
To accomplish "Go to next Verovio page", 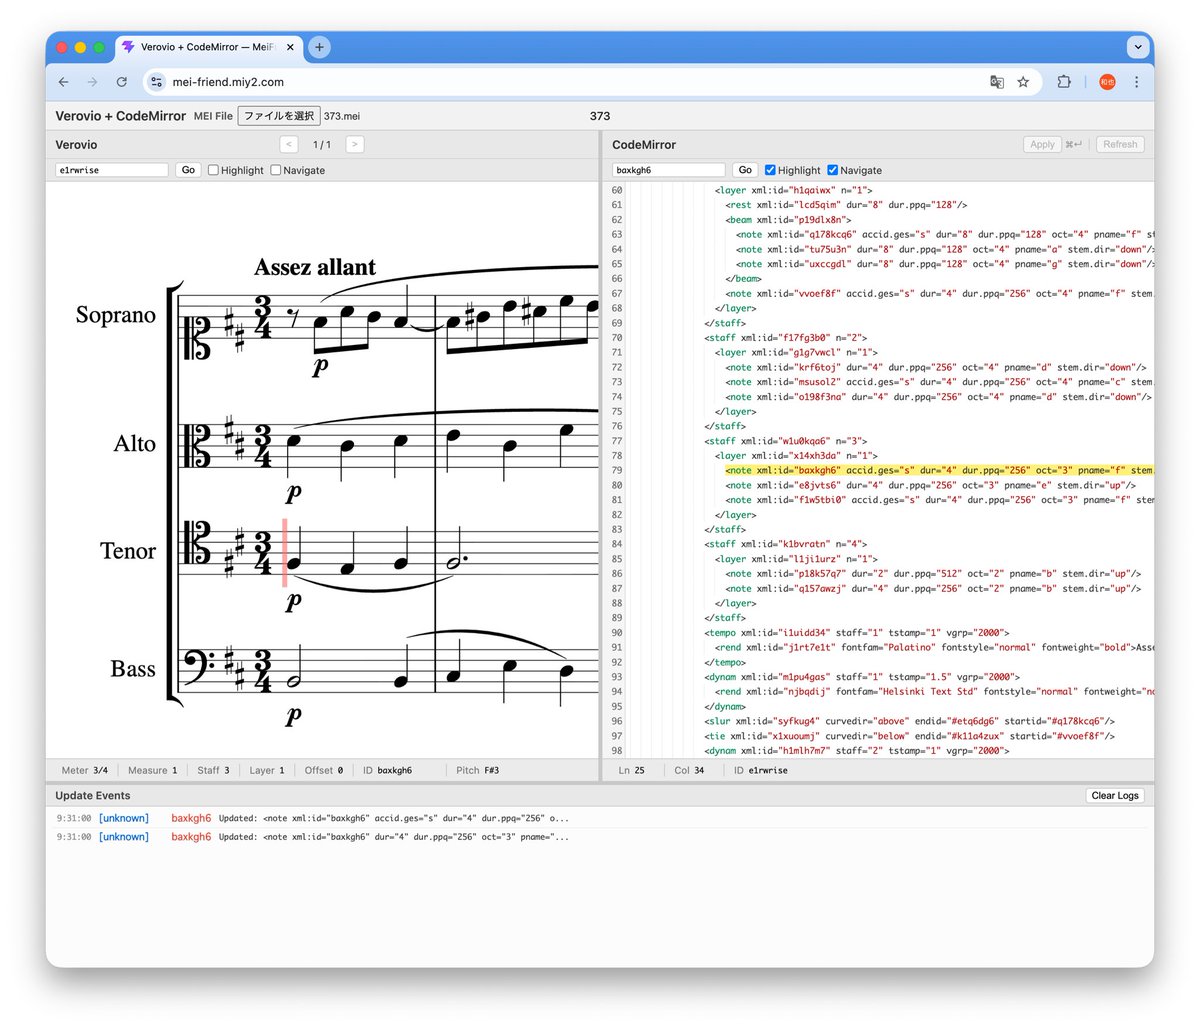I will 354,144.
